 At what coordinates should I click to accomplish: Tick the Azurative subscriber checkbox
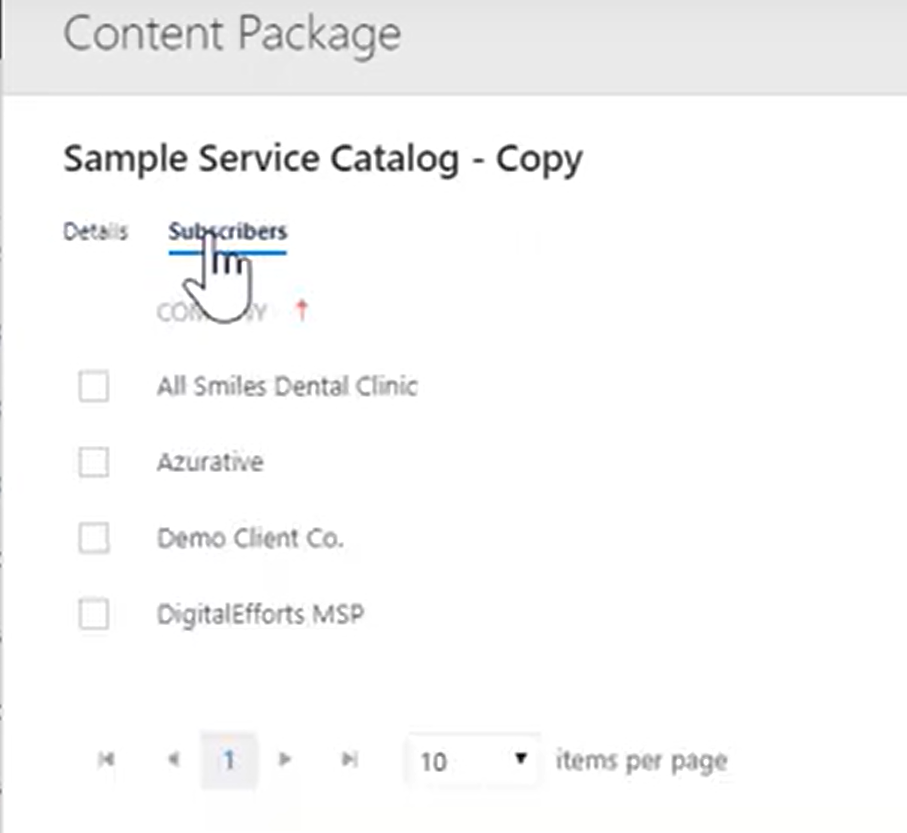[94, 462]
